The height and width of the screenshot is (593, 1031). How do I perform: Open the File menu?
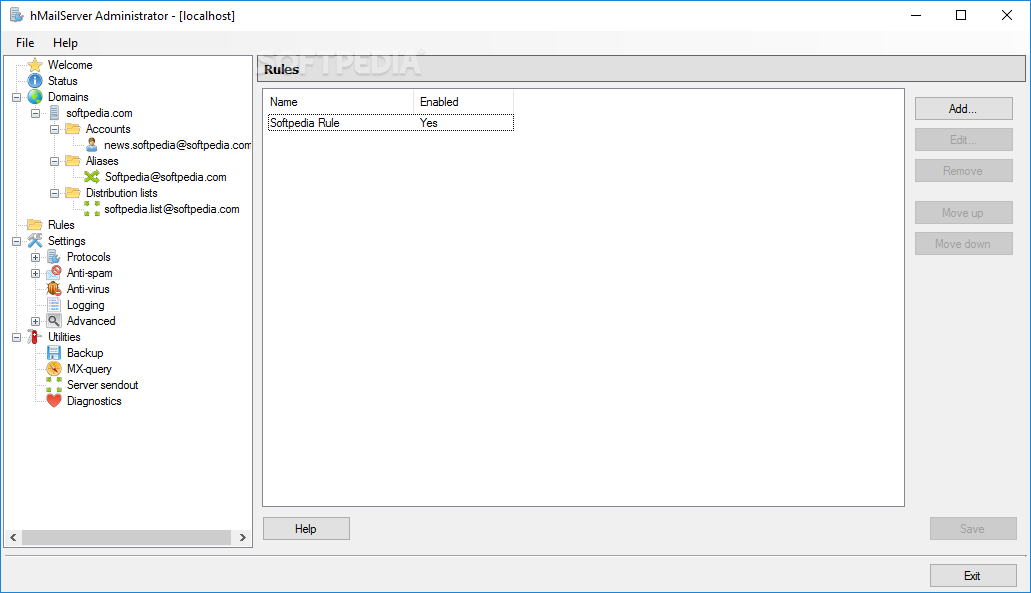(x=25, y=43)
